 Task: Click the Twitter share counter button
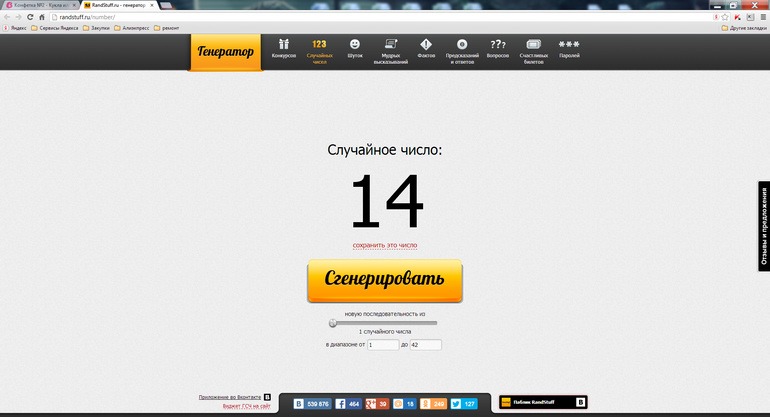(464, 403)
